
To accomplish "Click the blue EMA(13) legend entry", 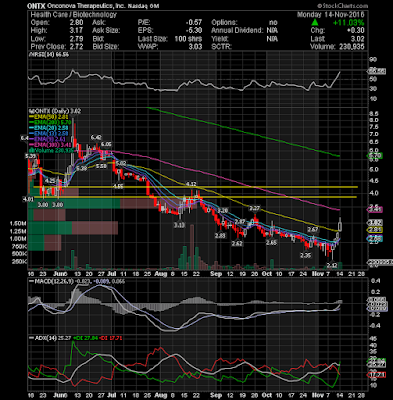I will pyautogui.click(x=49, y=133).
